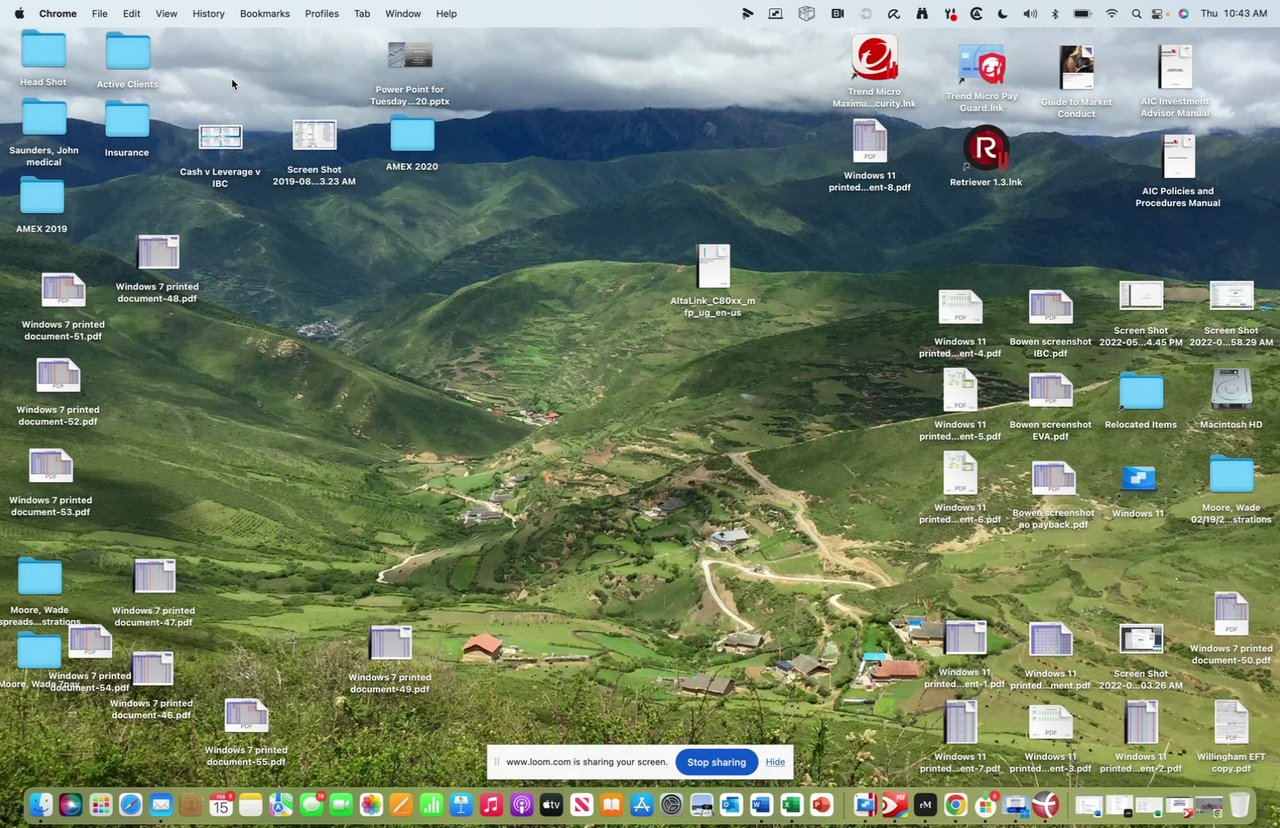Open Maps from the Dock
The image size is (1280, 828).
click(x=281, y=804)
